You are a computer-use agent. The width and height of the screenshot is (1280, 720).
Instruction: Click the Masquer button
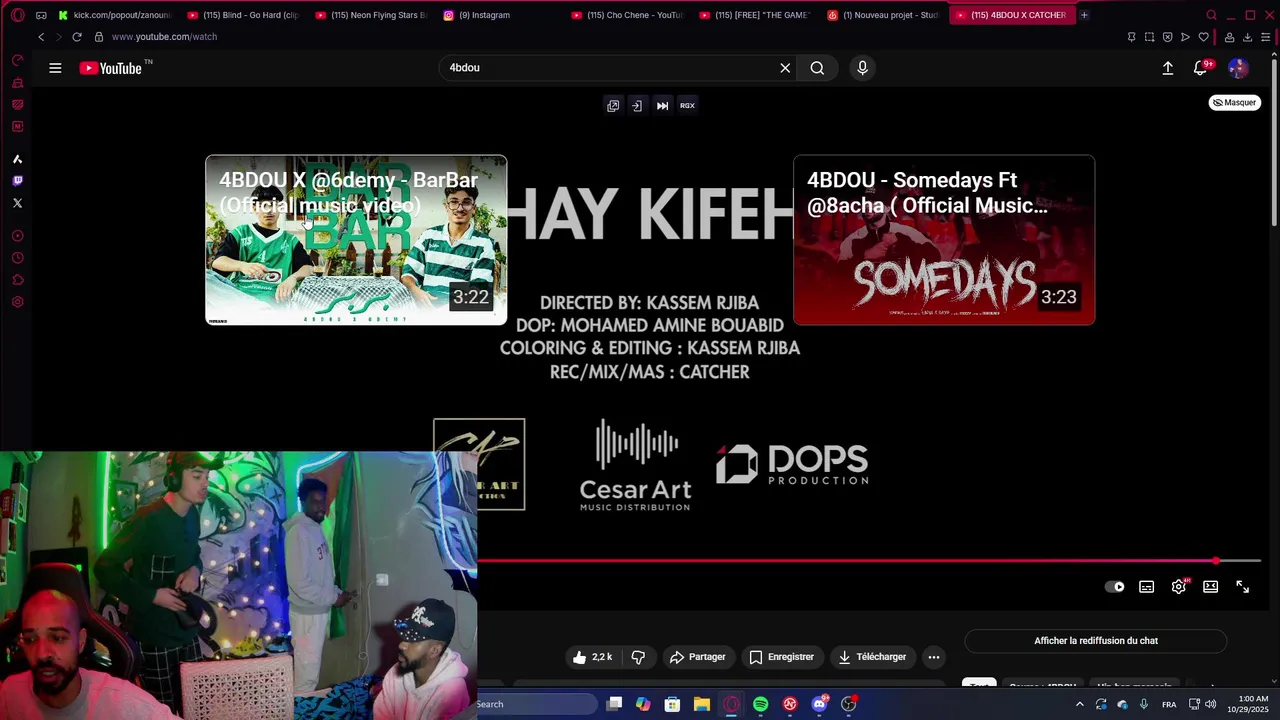click(1235, 102)
